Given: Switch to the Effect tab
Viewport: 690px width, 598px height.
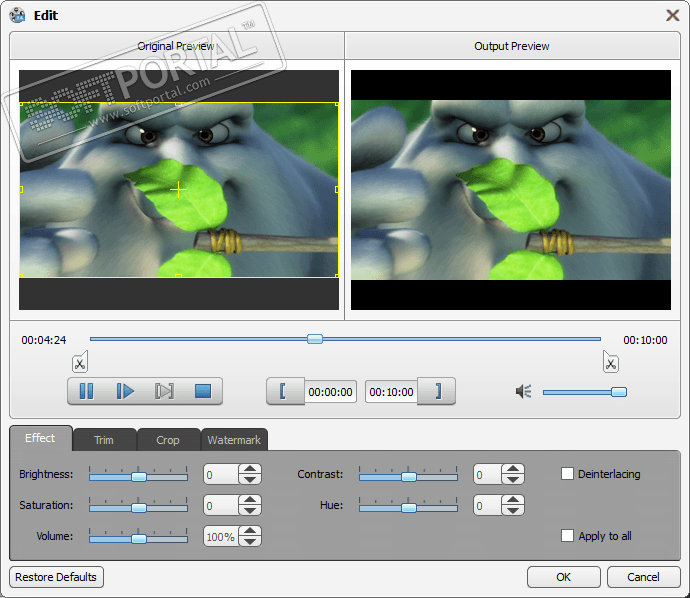Looking at the screenshot, I should pos(40,438).
